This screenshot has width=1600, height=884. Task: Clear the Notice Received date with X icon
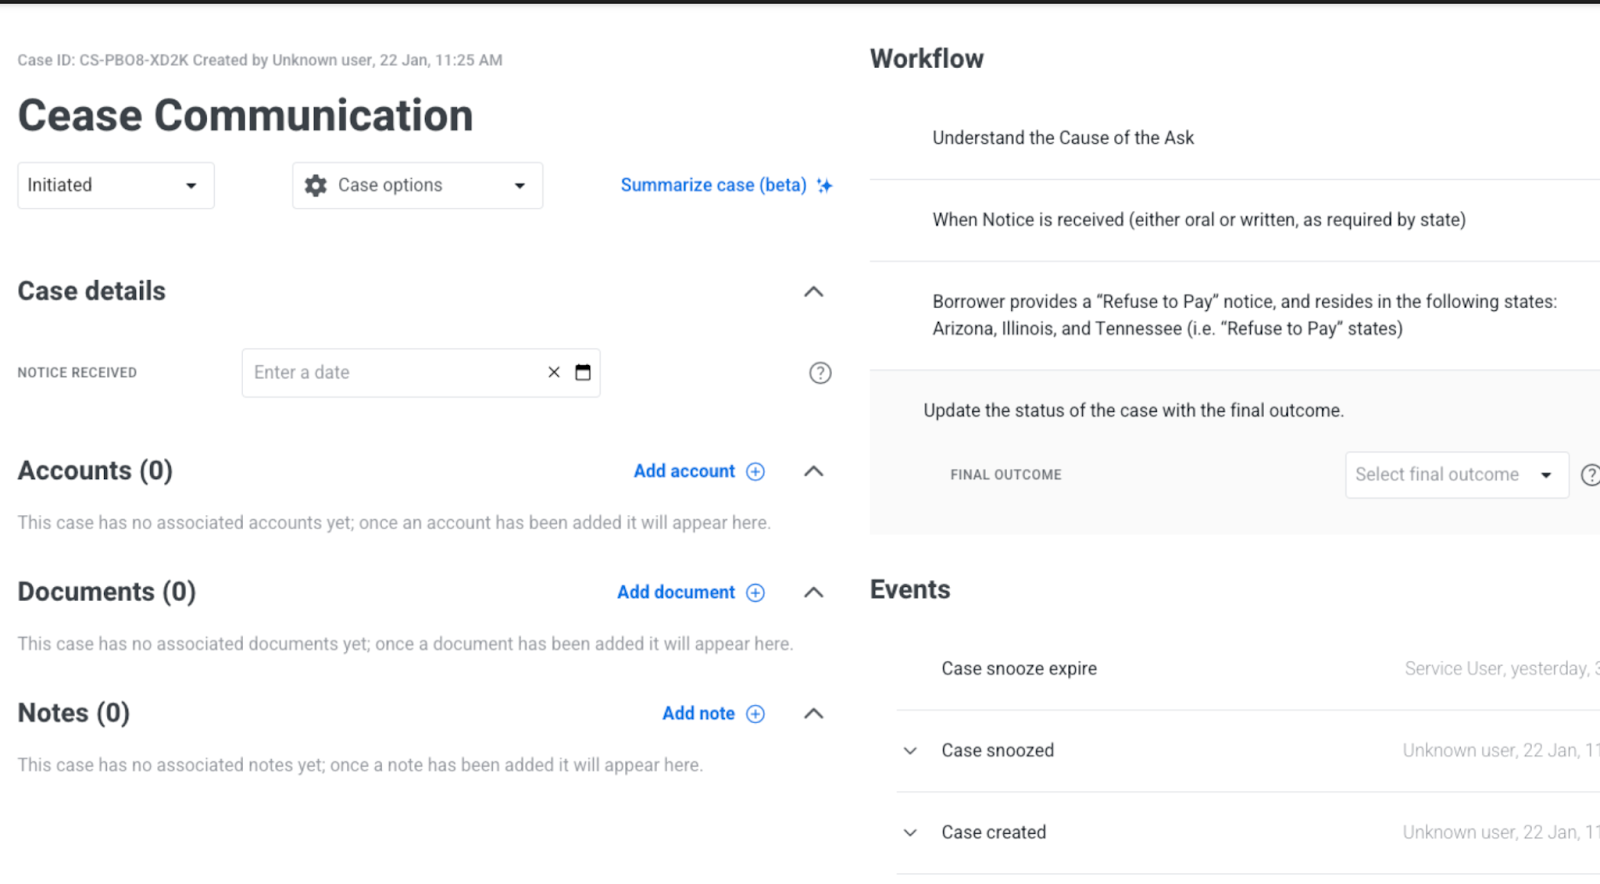point(554,372)
